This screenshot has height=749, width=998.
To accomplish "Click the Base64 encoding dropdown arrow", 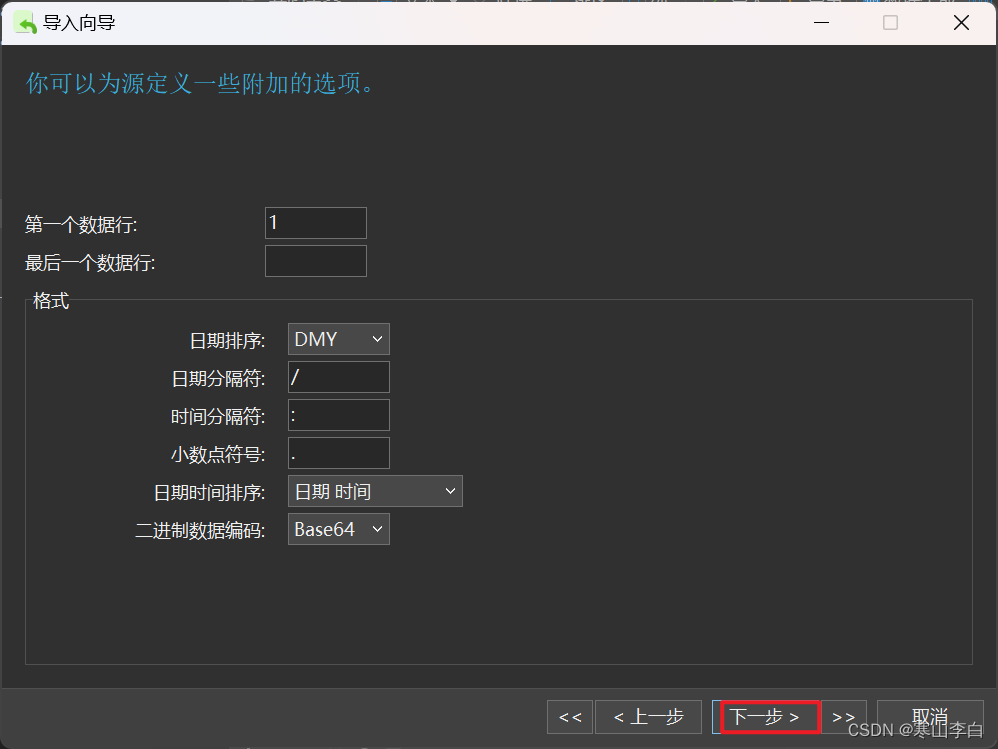I will point(379,528).
